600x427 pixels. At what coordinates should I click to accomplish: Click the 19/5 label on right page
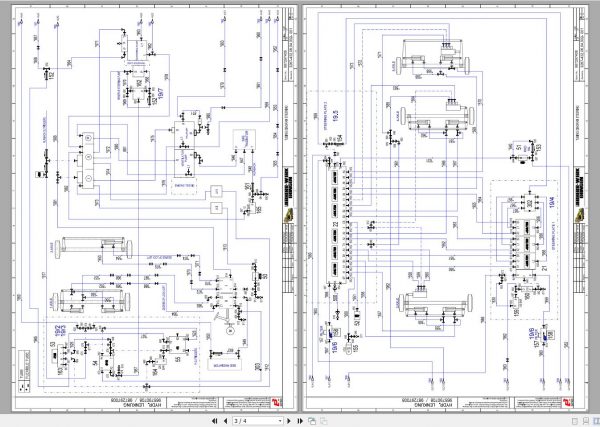[336, 116]
